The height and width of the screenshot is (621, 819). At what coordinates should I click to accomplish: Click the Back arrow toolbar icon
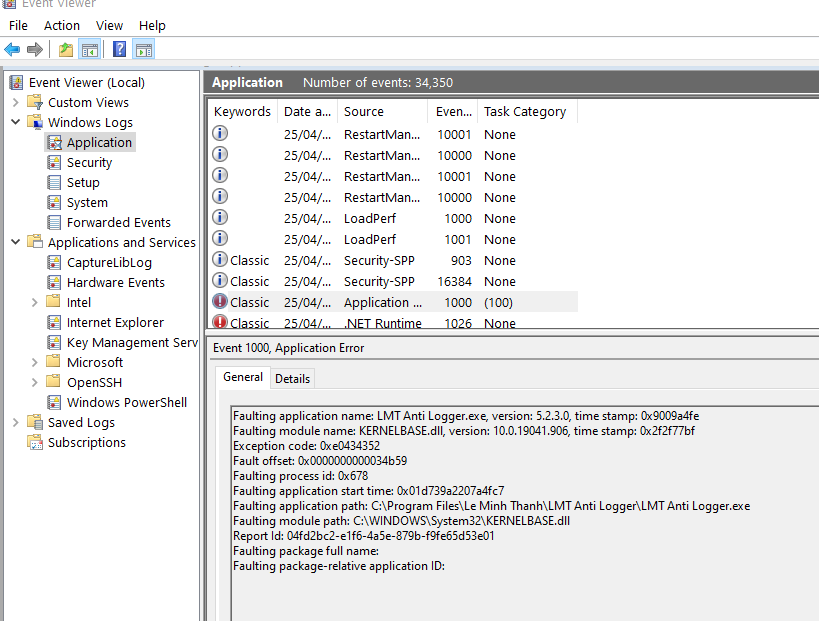(x=12, y=50)
